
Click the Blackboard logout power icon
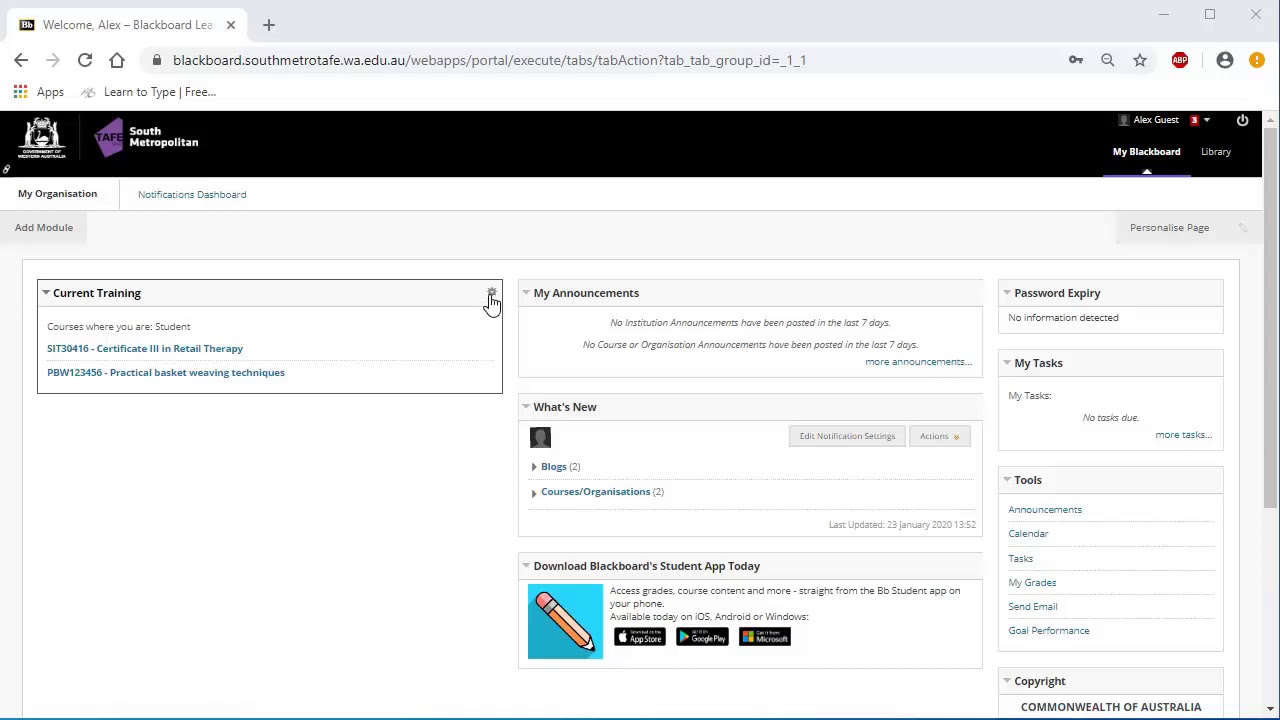pyautogui.click(x=1242, y=120)
